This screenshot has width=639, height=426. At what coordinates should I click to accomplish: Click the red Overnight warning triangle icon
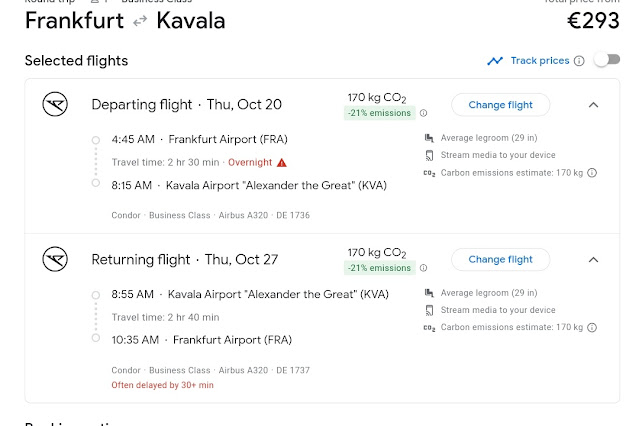point(282,162)
